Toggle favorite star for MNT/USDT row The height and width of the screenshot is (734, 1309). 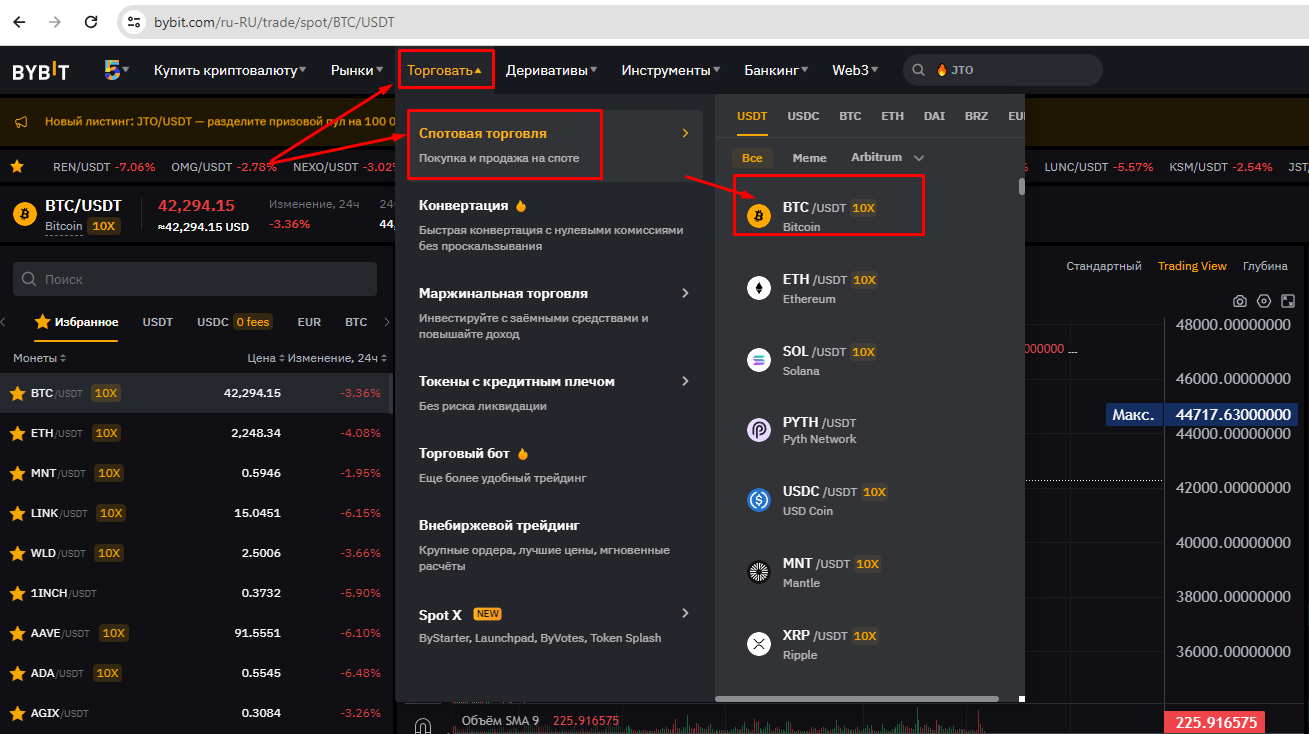17,473
